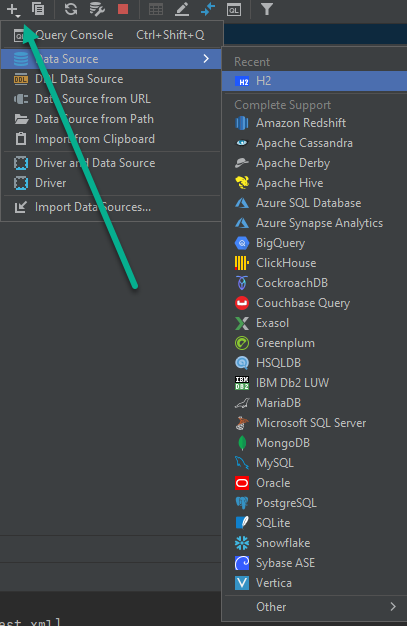This screenshot has width=407, height=626.
Task: Choose BigQuery data source
Action: click(314, 243)
